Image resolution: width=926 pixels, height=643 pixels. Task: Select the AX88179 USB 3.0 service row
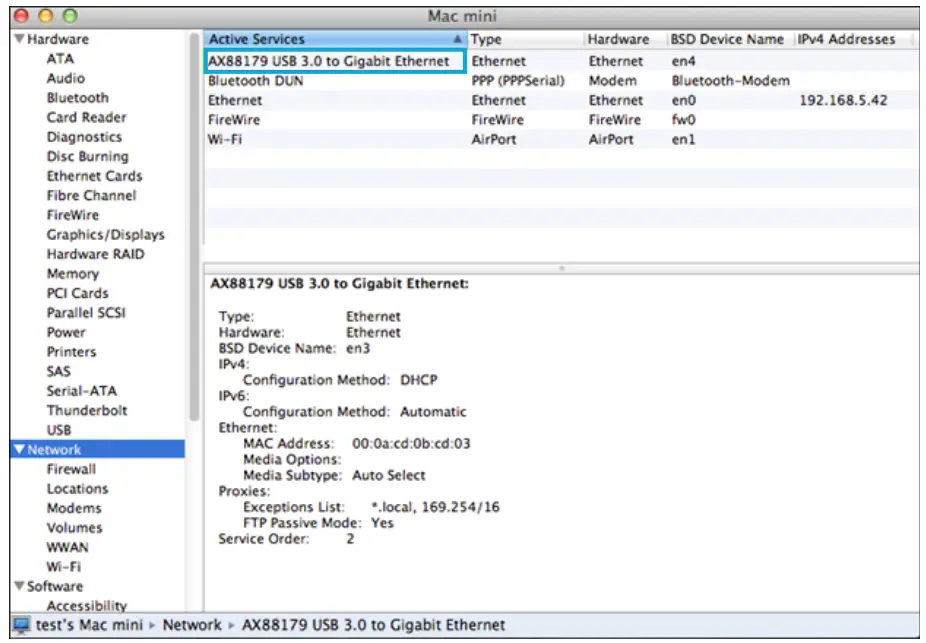point(561,61)
